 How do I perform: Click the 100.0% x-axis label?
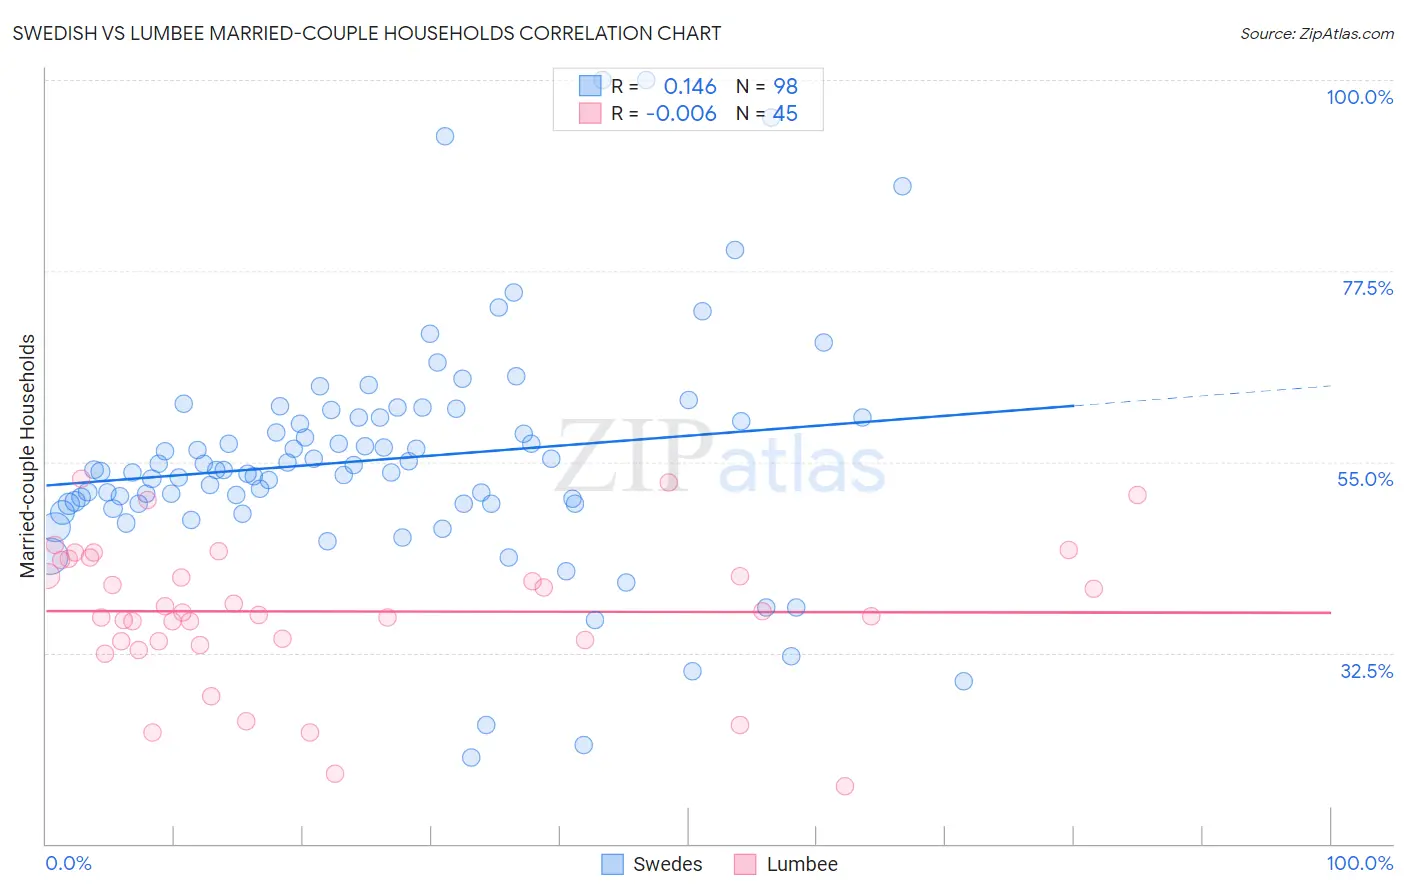1360,863
